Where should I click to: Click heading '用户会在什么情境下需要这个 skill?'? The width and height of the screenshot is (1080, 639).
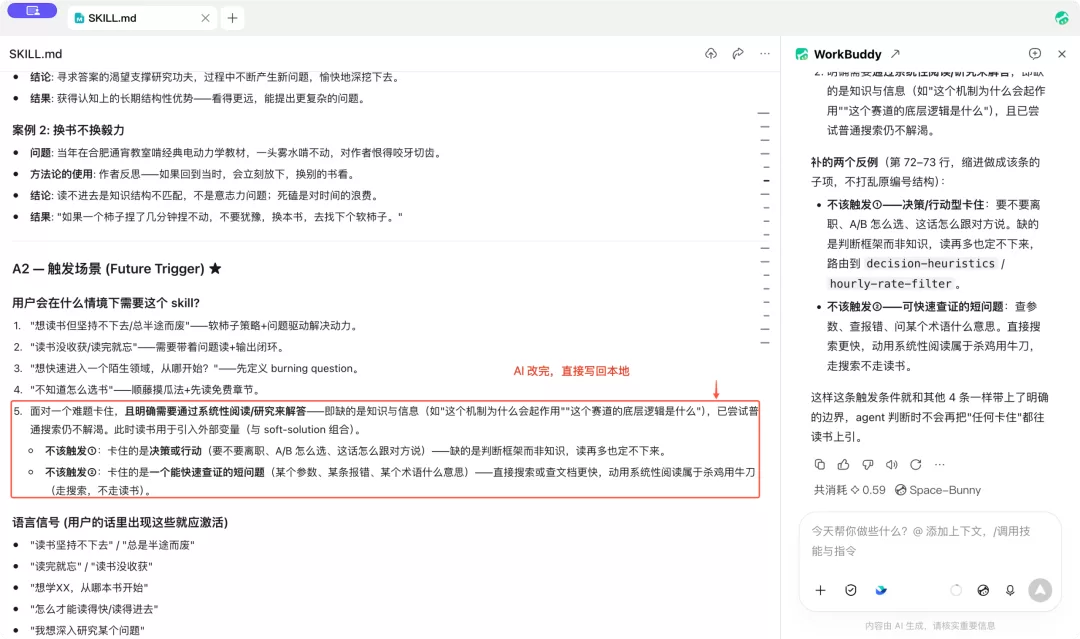click(105, 303)
